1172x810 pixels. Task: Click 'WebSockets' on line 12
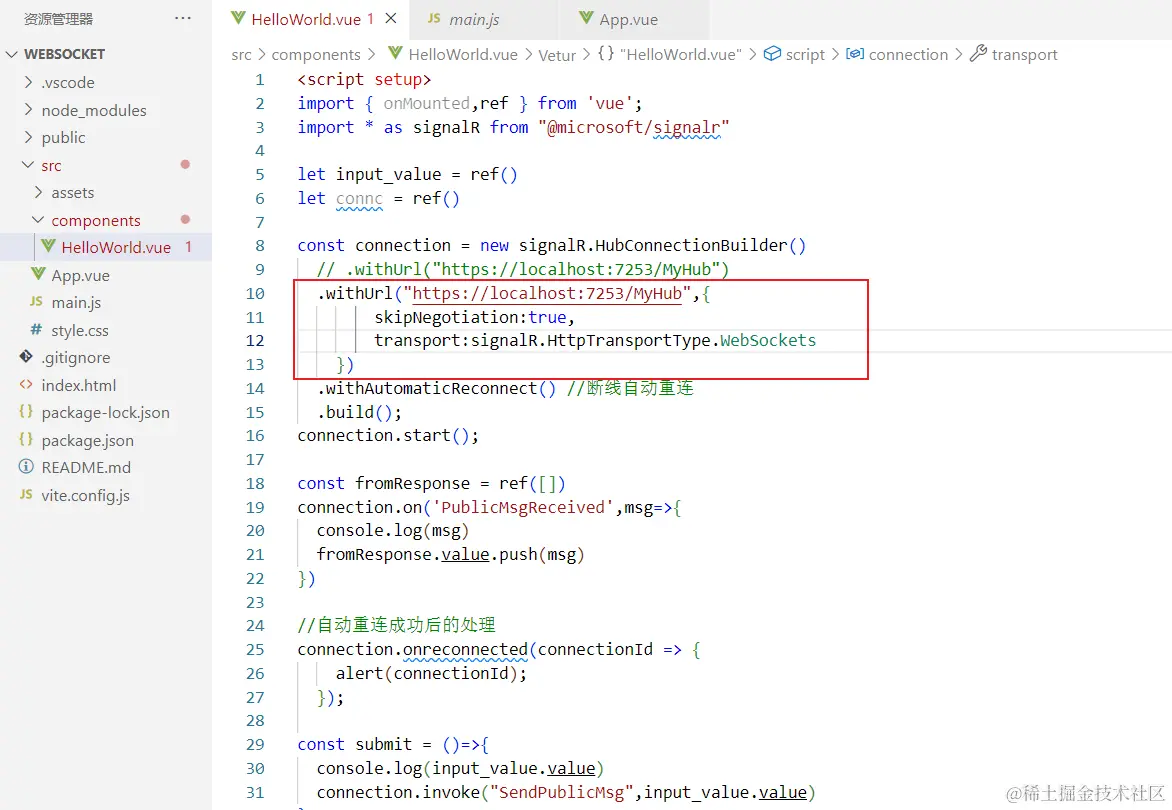(768, 341)
